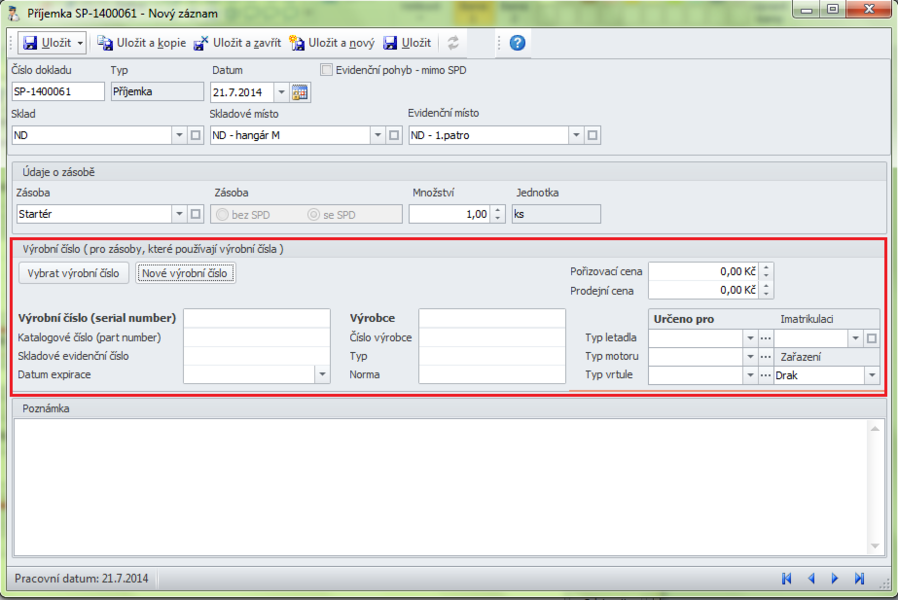This screenshot has width=898, height=600.
Task: Expand the Sklad dropdown with ND
Action: point(179,135)
